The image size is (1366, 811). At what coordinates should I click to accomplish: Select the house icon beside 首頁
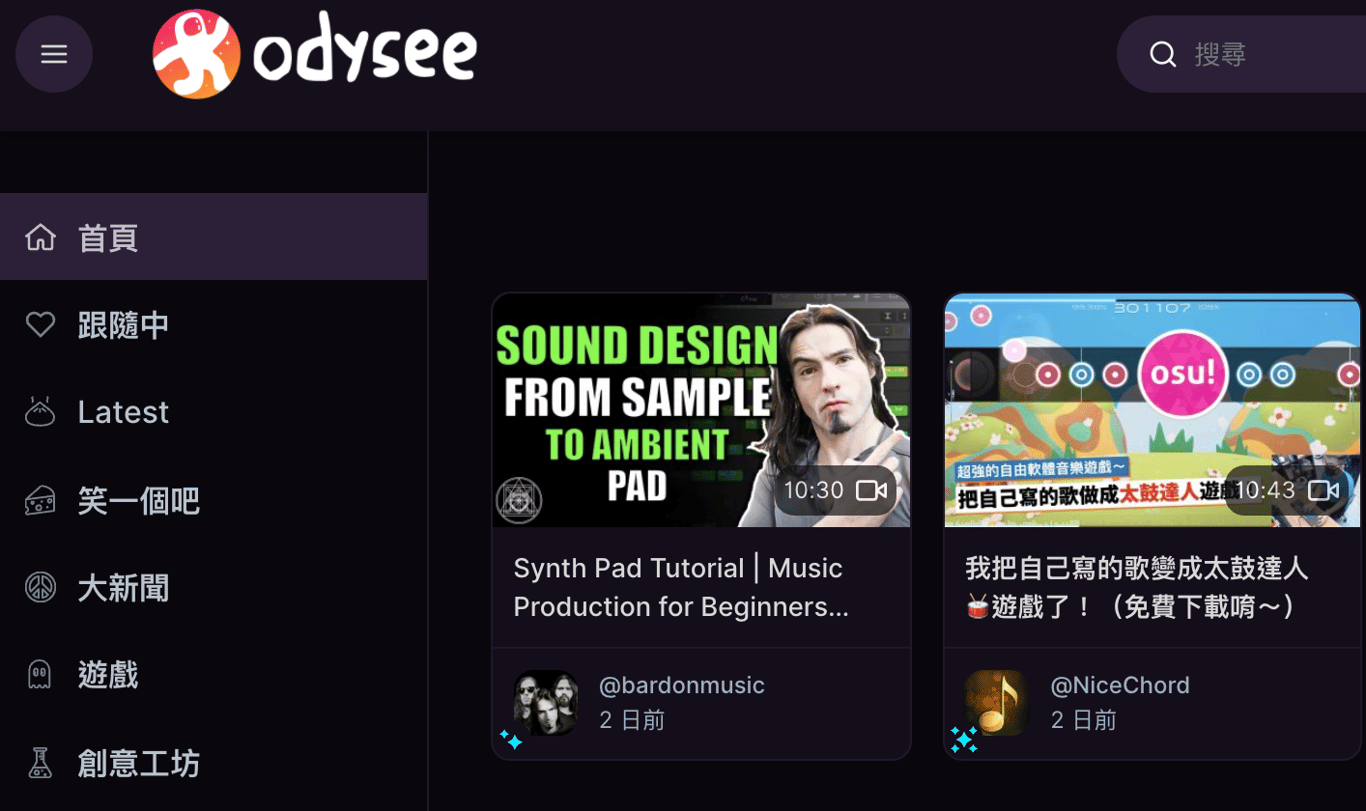[40, 237]
